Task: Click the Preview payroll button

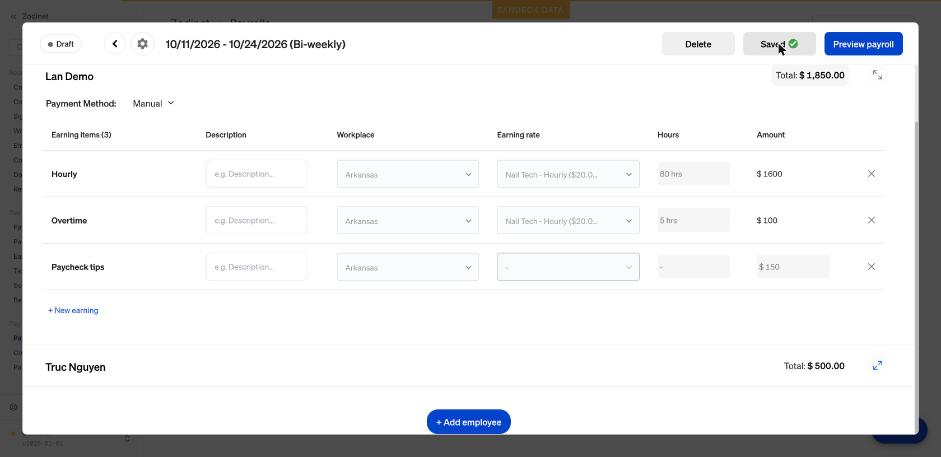Action: 863,44
